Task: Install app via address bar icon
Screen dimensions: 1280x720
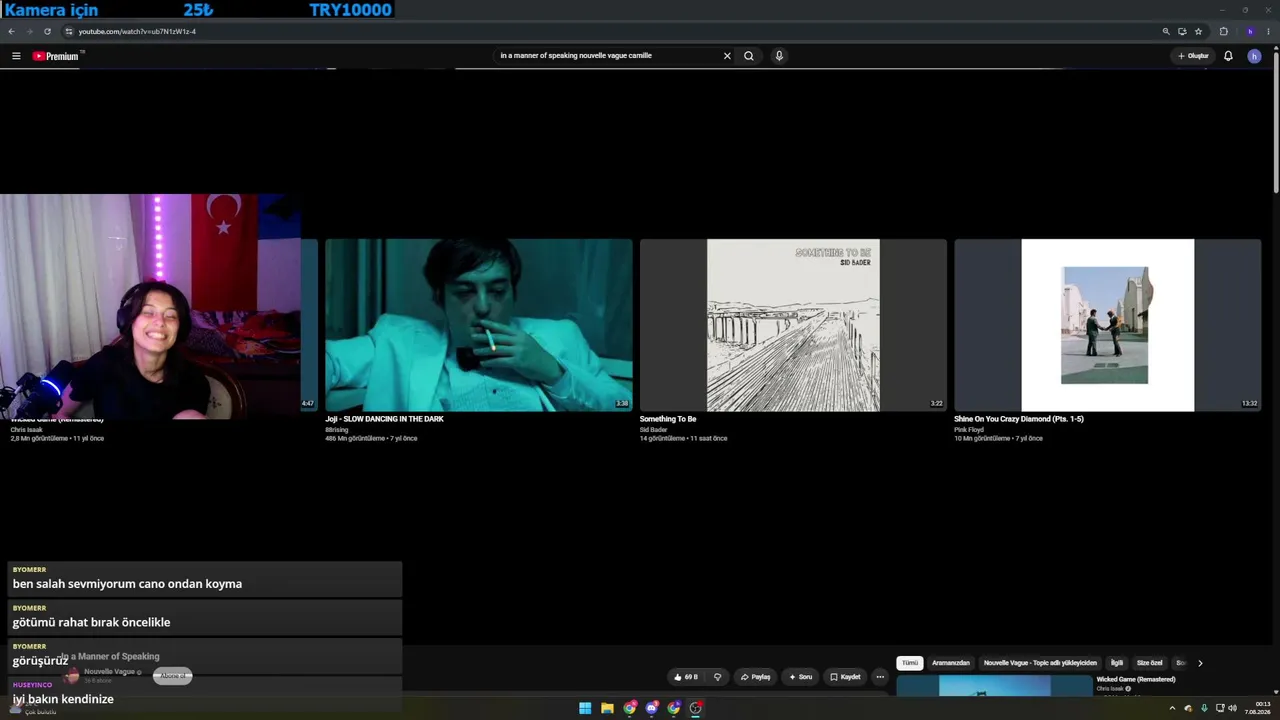Action: 1182,31
